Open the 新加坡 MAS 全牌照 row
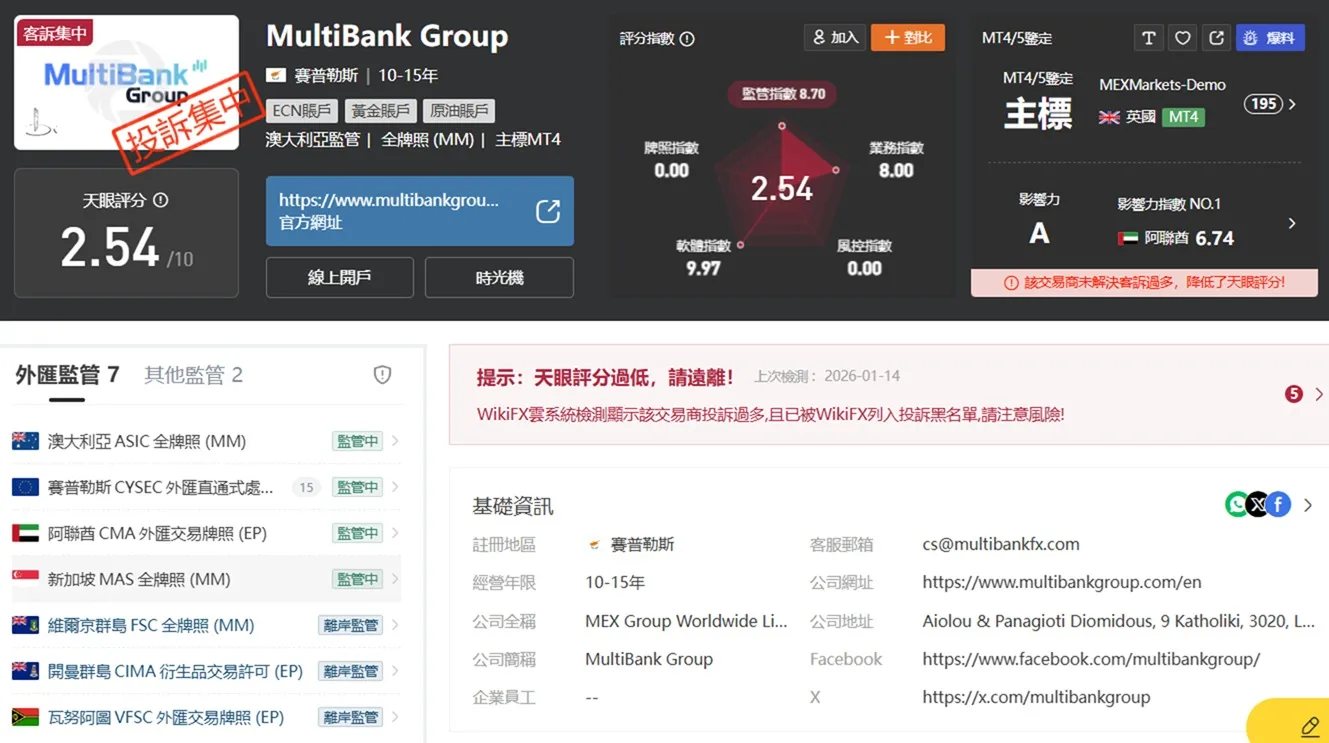This screenshot has width=1329, height=743. tap(206, 579)
